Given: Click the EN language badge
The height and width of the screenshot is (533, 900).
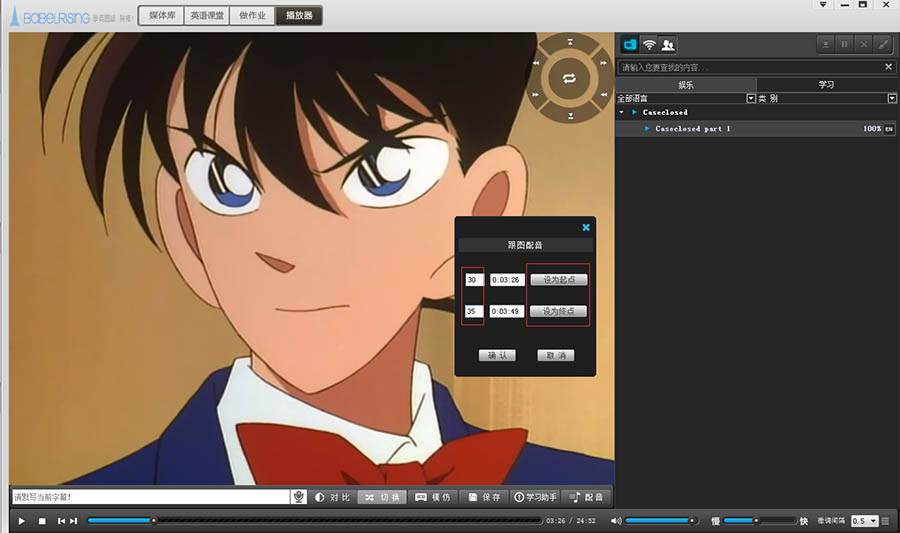Looking at the screenshot, I should [x=889, y=129].
